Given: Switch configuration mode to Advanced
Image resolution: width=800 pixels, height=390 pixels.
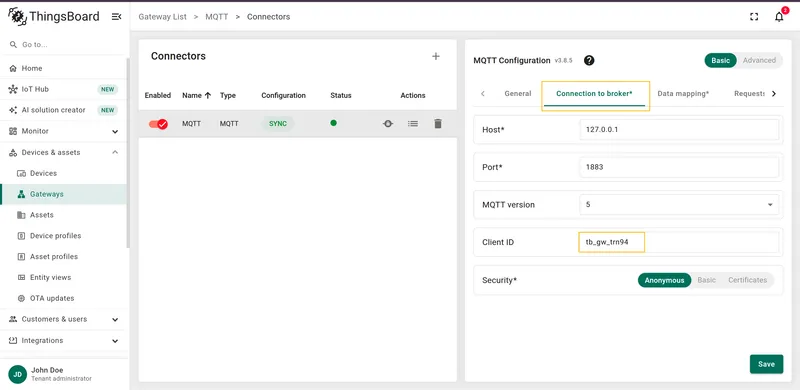Looking at the screenshot, I should [759, 60].
